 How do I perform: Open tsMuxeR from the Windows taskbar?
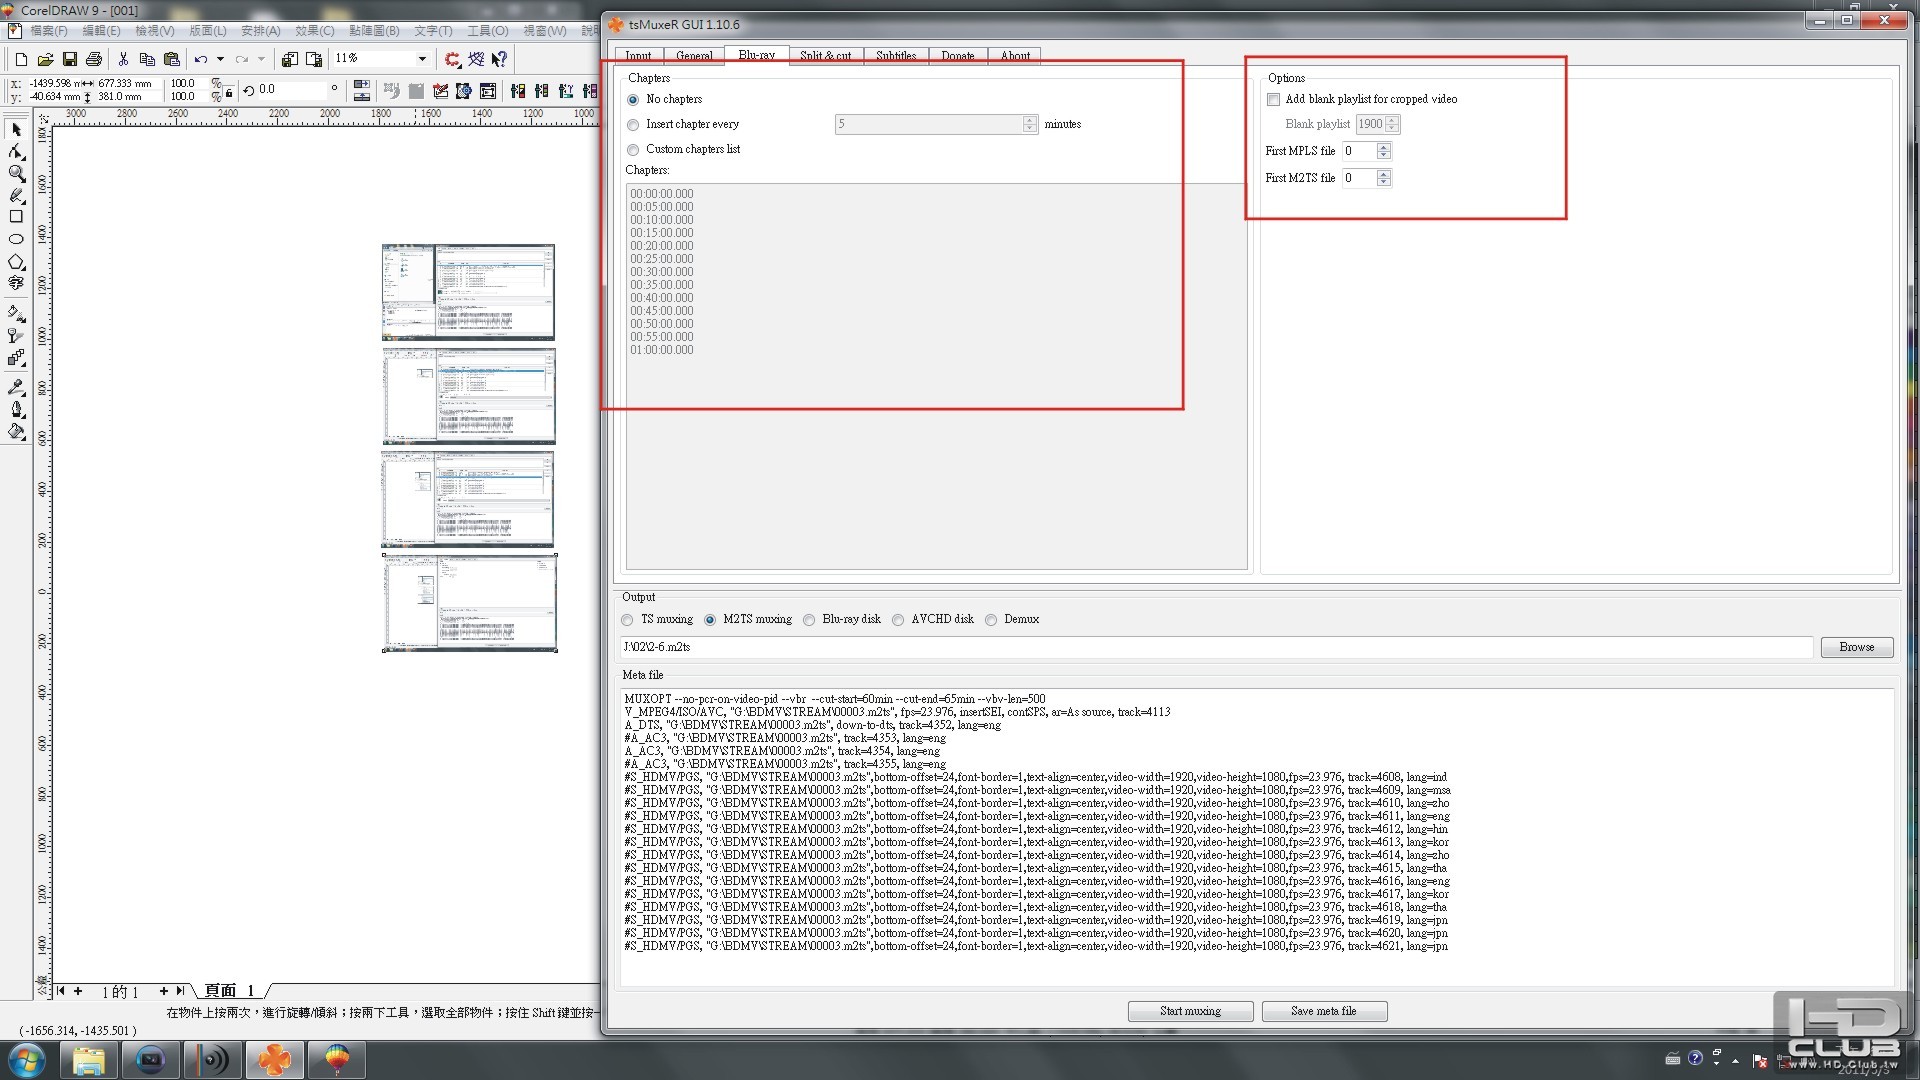point(274,1059)
